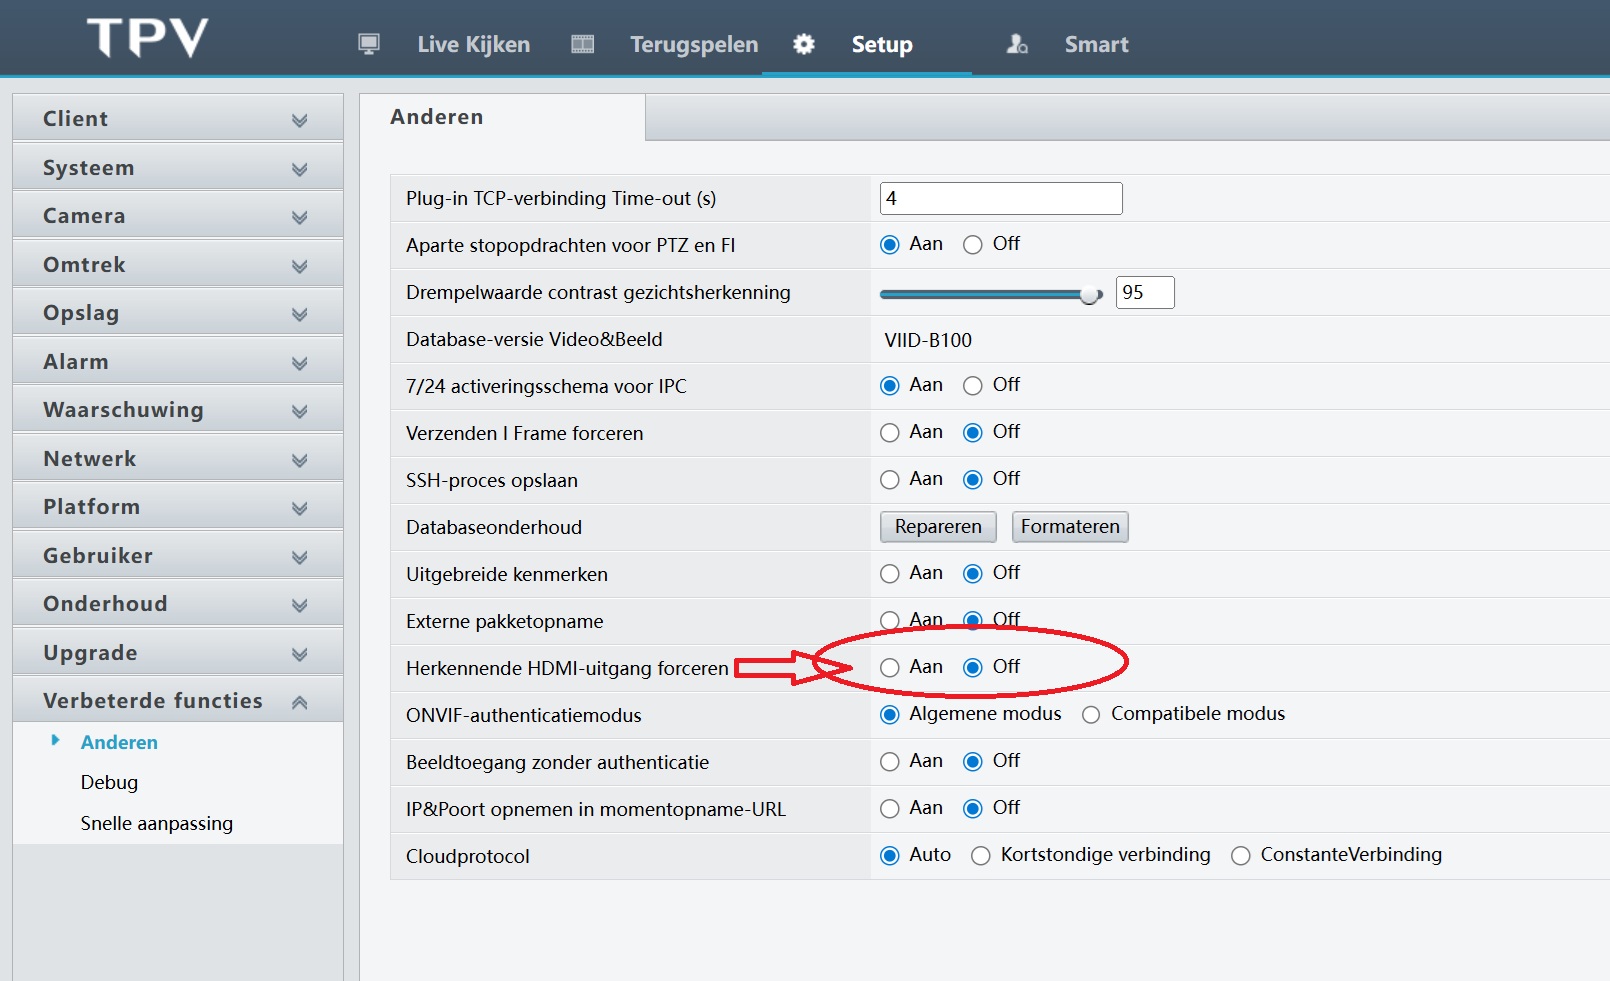Click the Smart person icon
Viewport: 1610px width, 981px height.
(1017, 44)
